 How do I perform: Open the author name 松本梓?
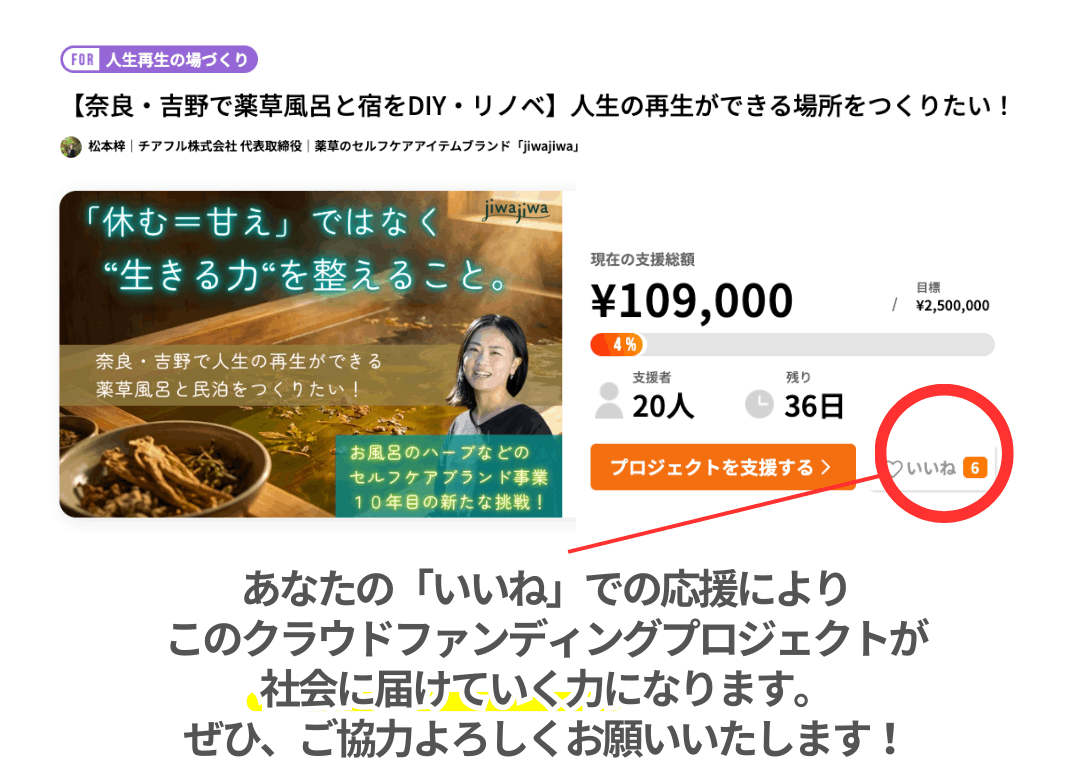click(107, 146)
